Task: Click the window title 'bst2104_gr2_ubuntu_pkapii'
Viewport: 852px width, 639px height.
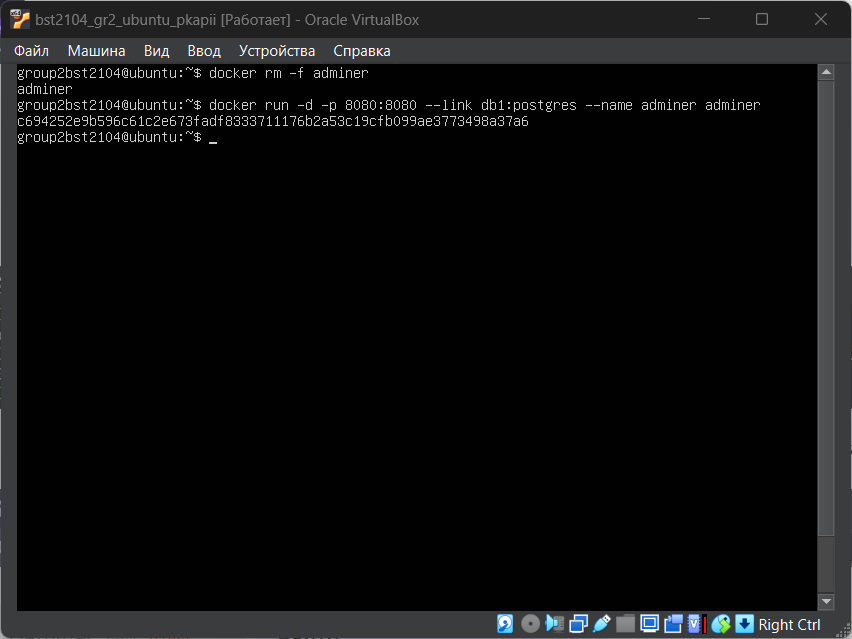Action: click(x=126, y=20)
